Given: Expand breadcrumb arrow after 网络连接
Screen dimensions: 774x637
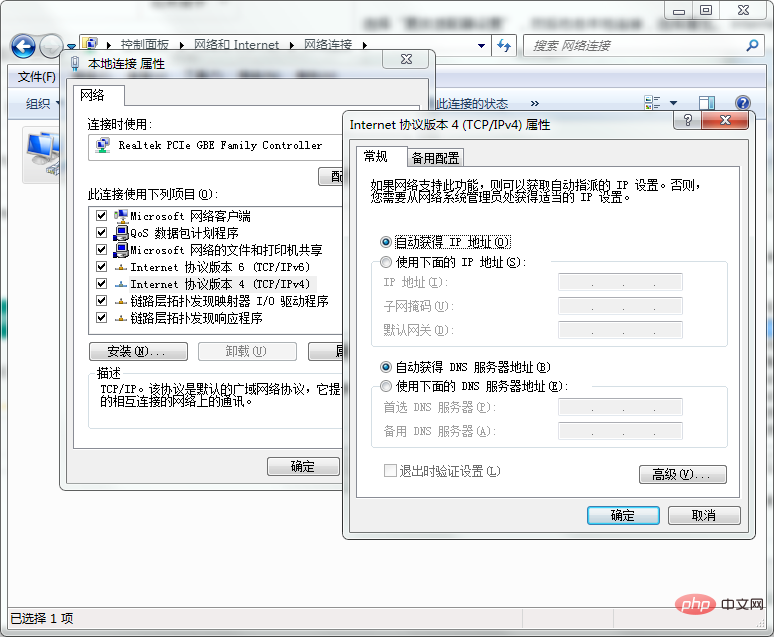Looking at the screenshot, I should point(365,45).
